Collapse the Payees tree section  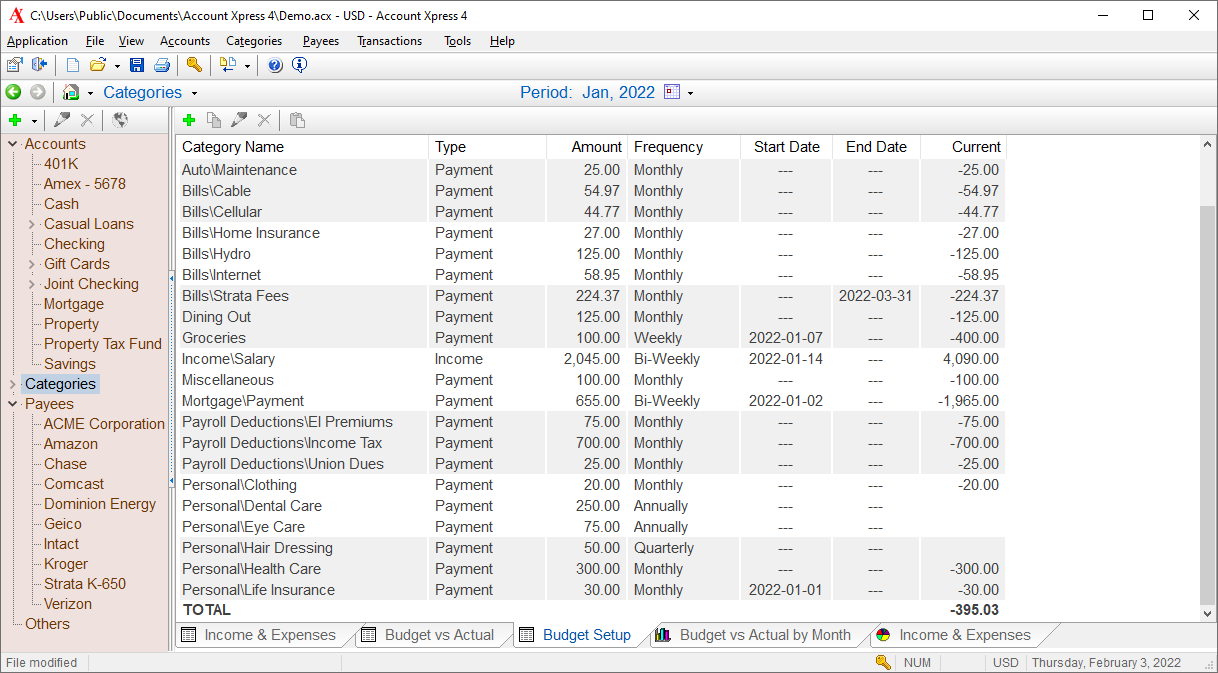point(13,404)
